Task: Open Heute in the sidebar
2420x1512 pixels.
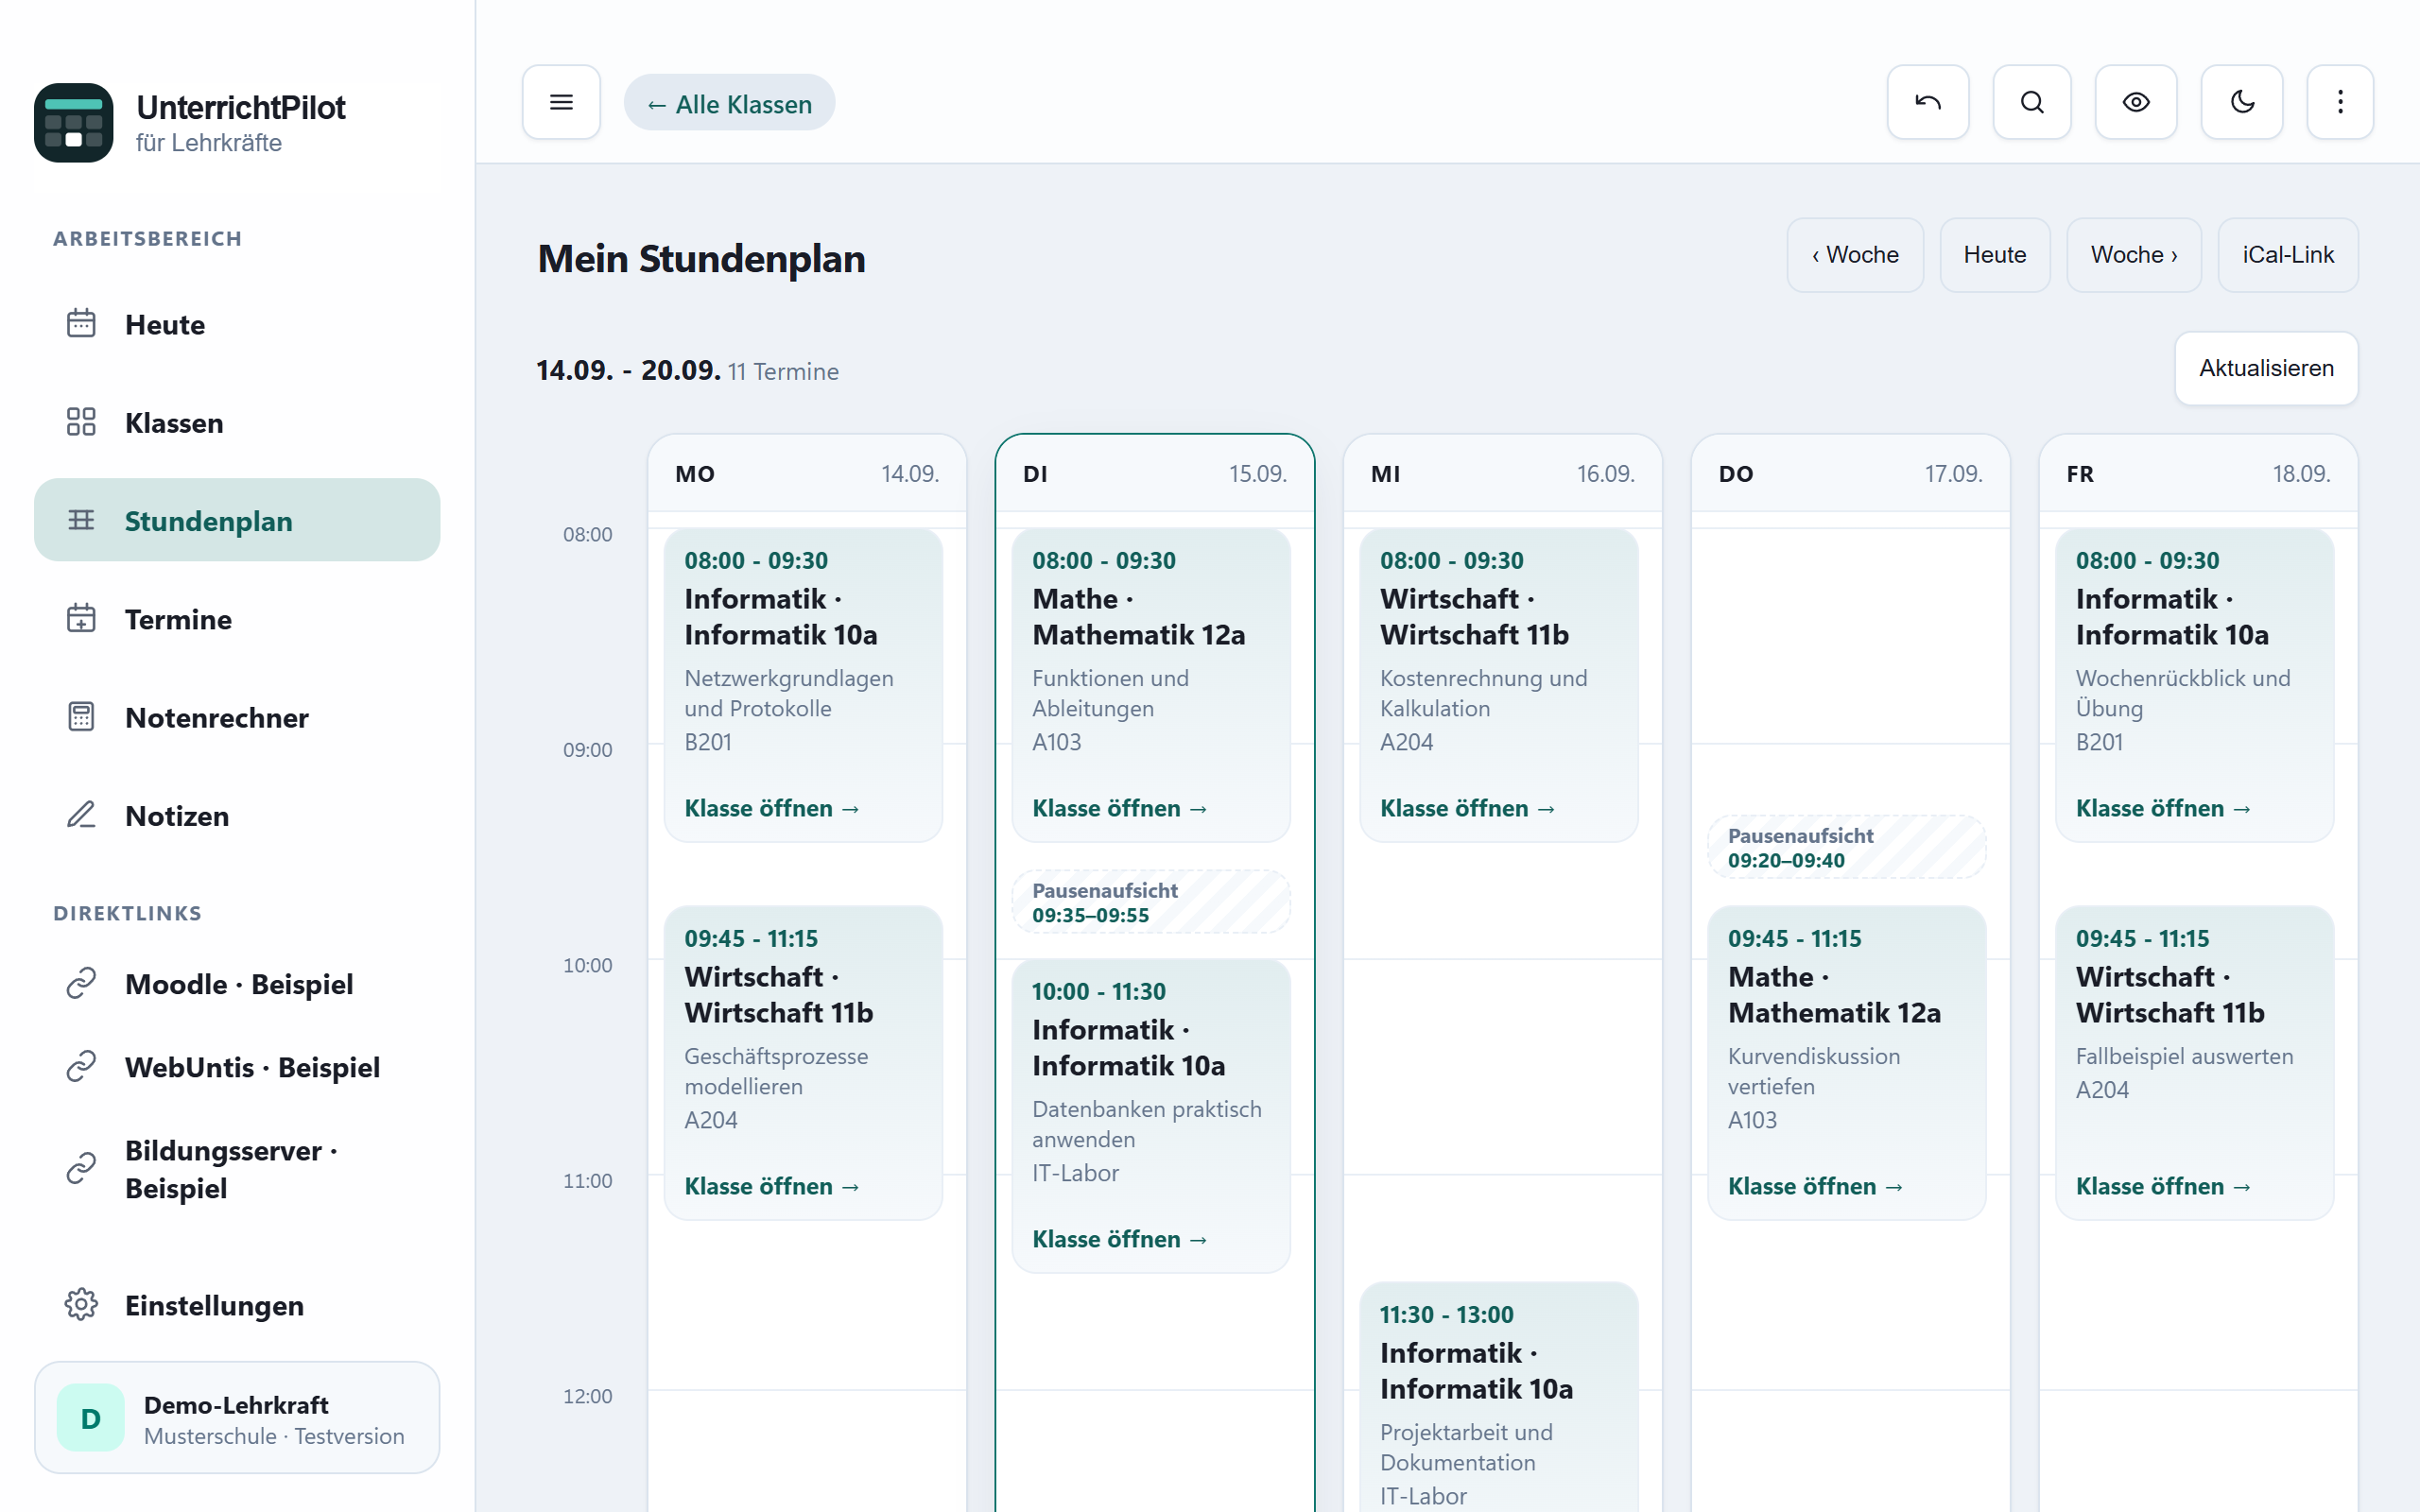Action: [237, 324]
